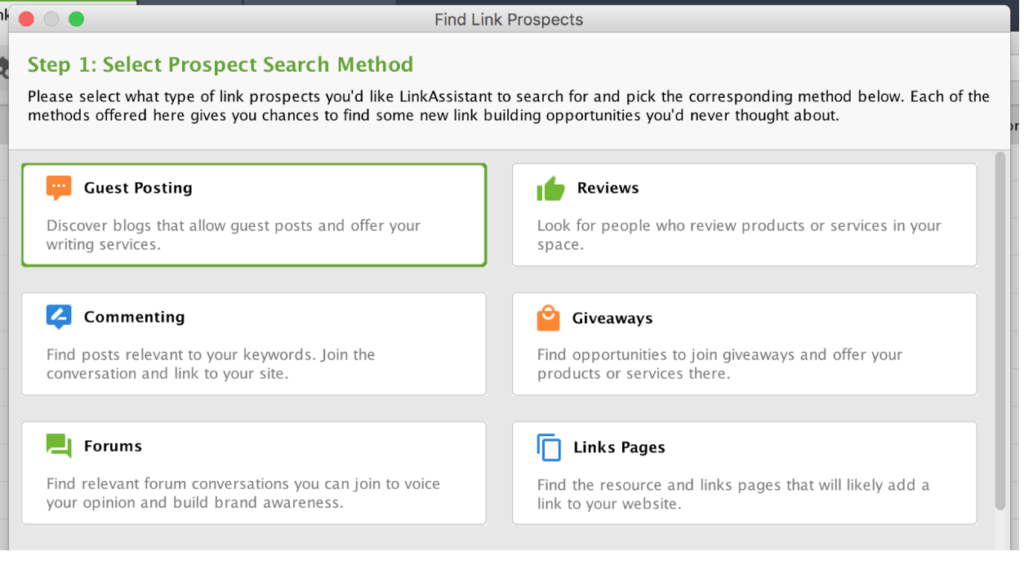
Task: Click the green Forums chat bubbles icon
Action: coord(59,446)
